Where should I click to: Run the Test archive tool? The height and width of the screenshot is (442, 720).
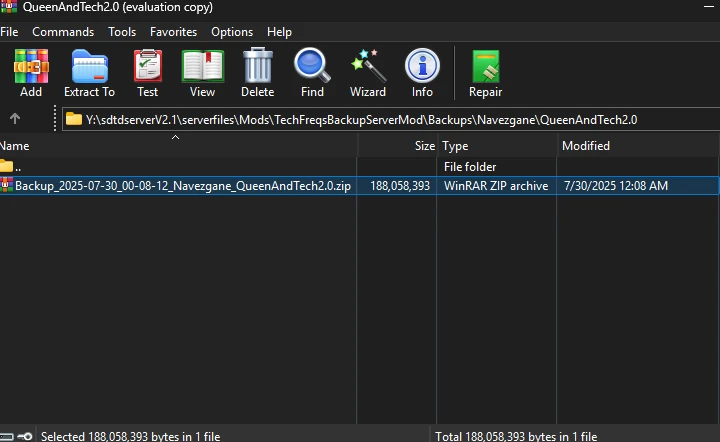tap(147, 67)
